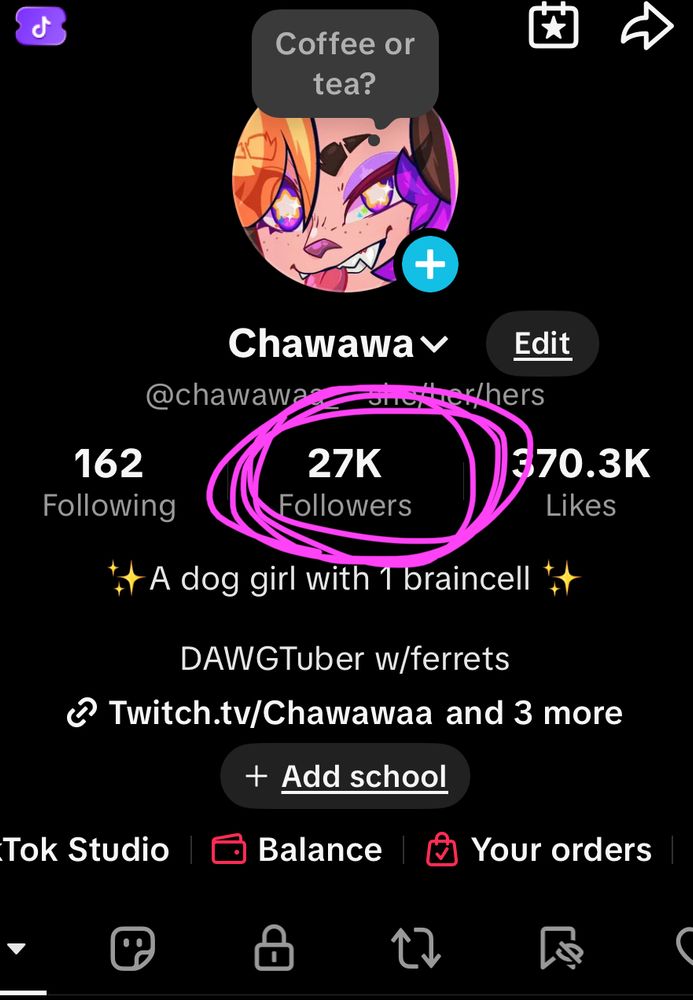Open the sticker face tab icon
The height and width of the screenshot is (1000, 693).
point(133,948)
